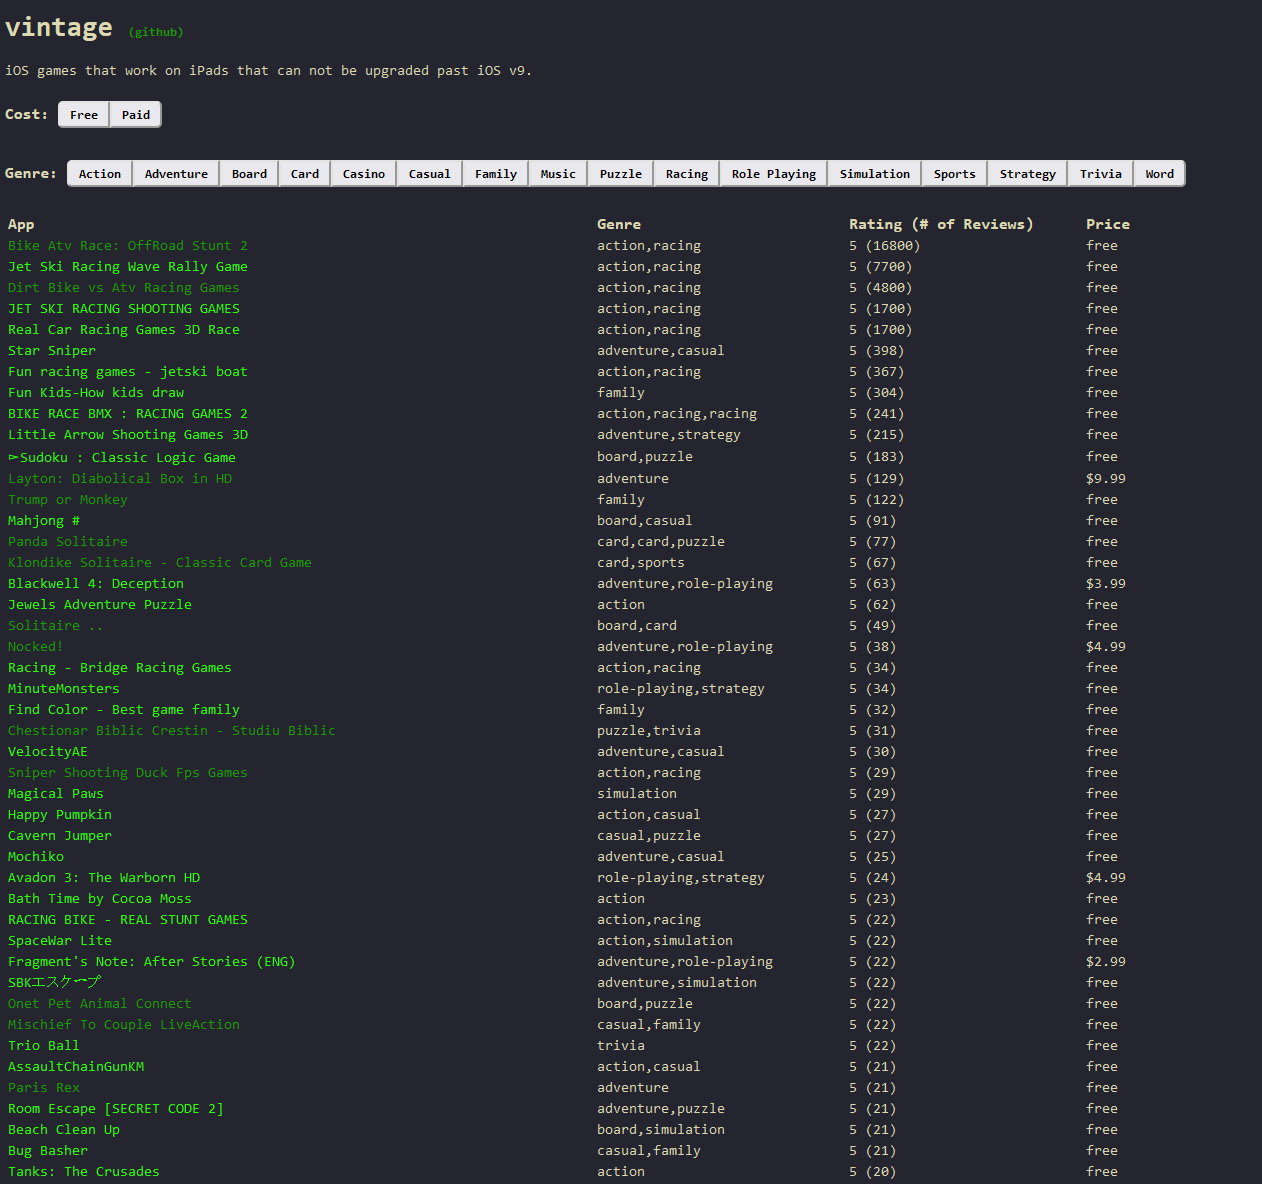The height and width of the screenshot is (1184, 1262).
Task: Open Jet Ski Racing Wave Rally Game
Action: [x=128, y=267]
